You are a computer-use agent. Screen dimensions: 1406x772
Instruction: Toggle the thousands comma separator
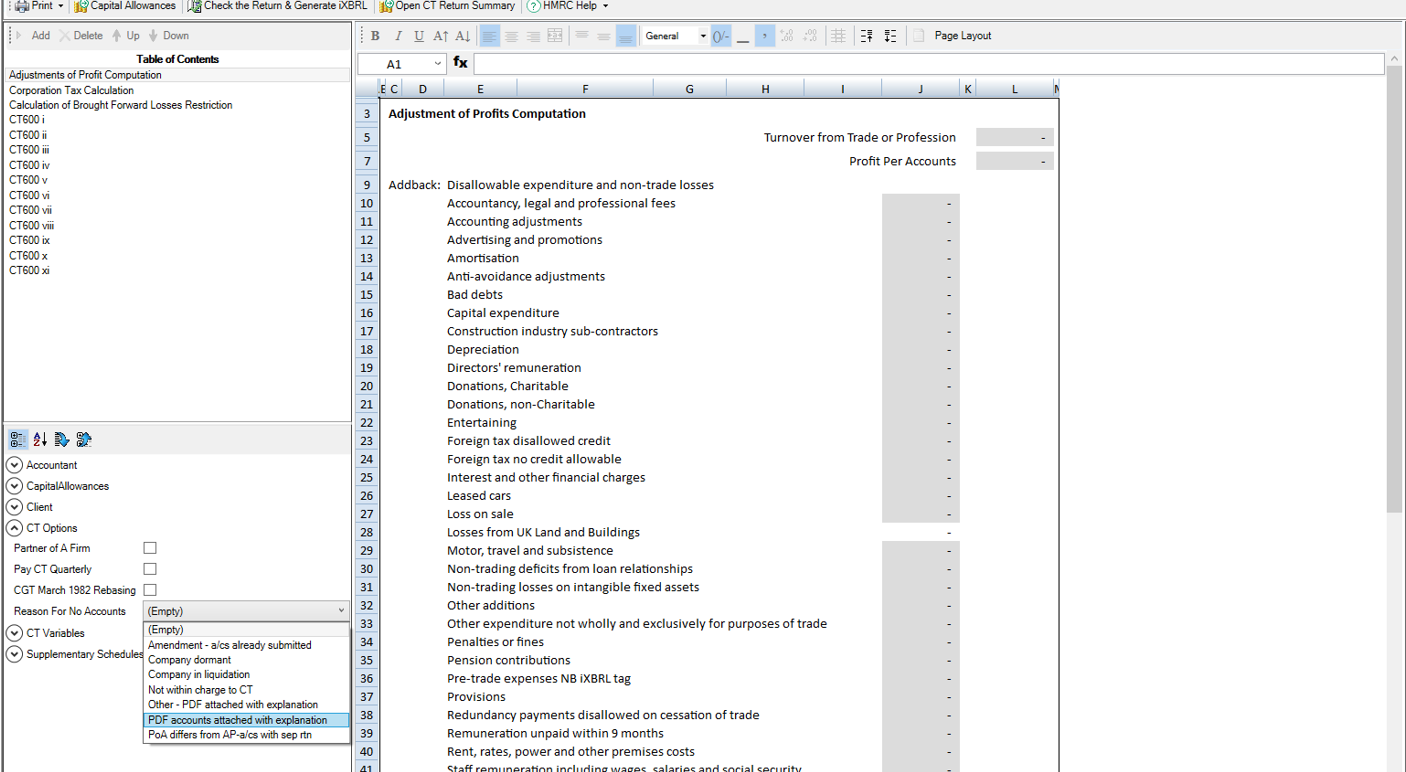coord(764,36)
